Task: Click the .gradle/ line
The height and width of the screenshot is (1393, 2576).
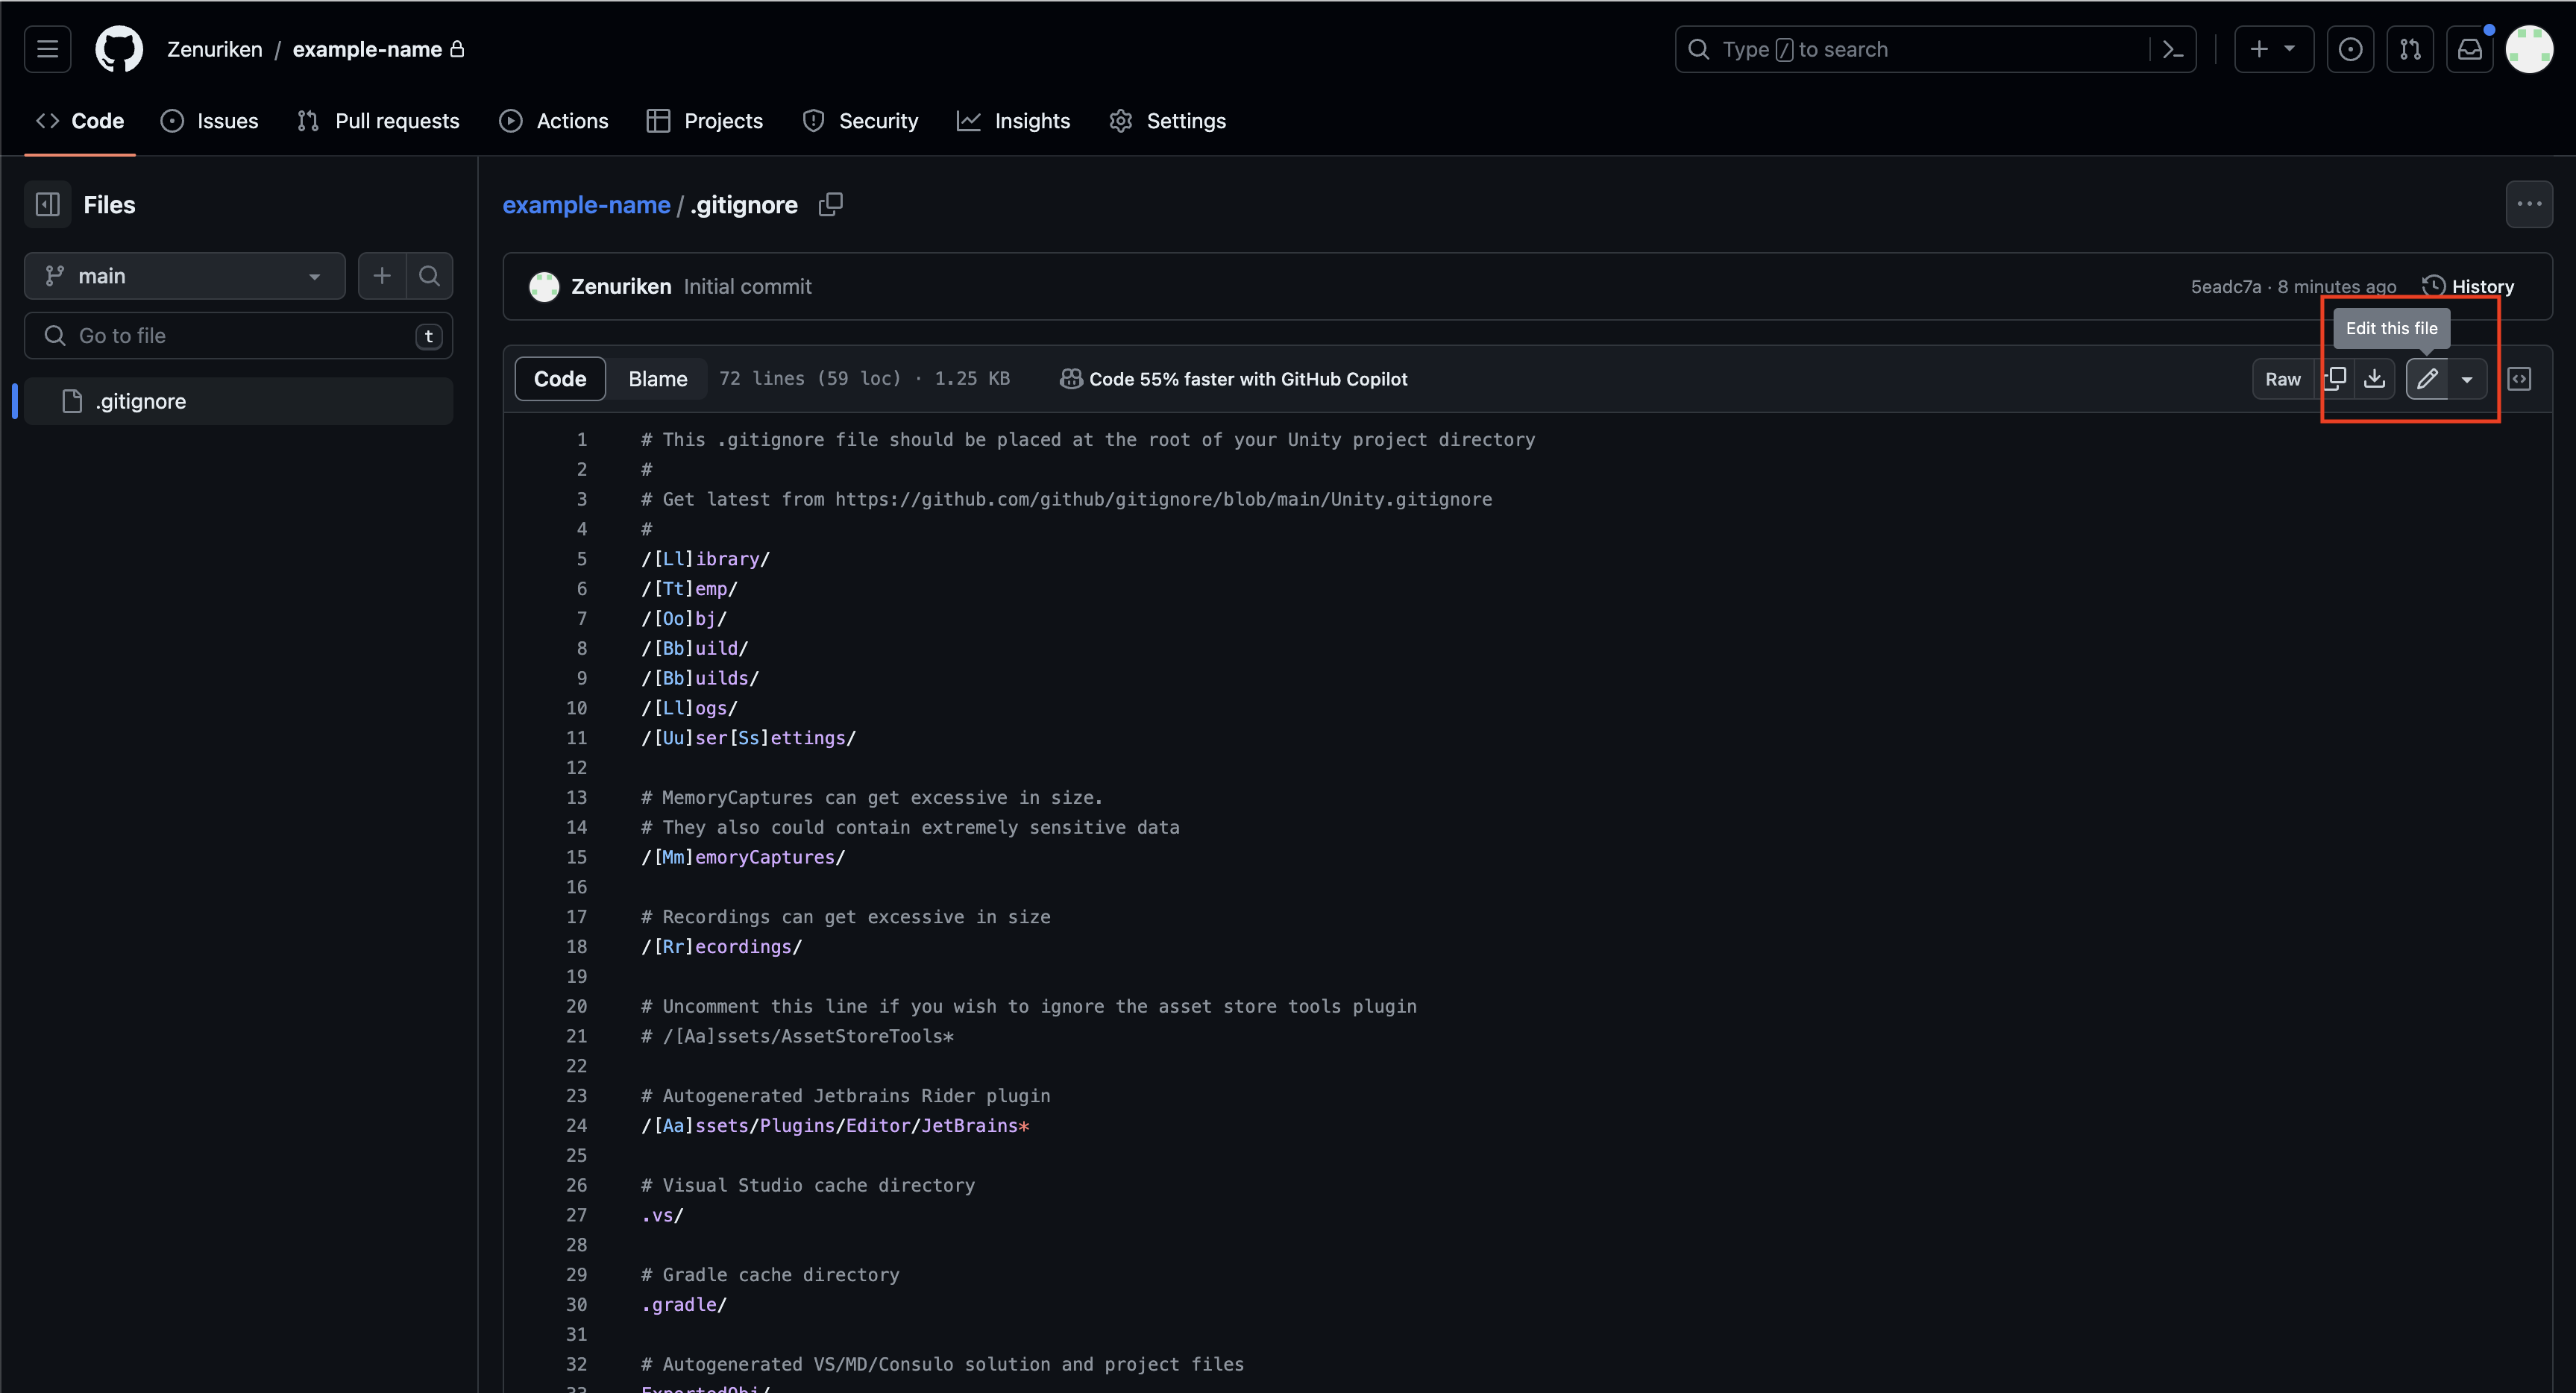Action: click(x=684, y=1305)
